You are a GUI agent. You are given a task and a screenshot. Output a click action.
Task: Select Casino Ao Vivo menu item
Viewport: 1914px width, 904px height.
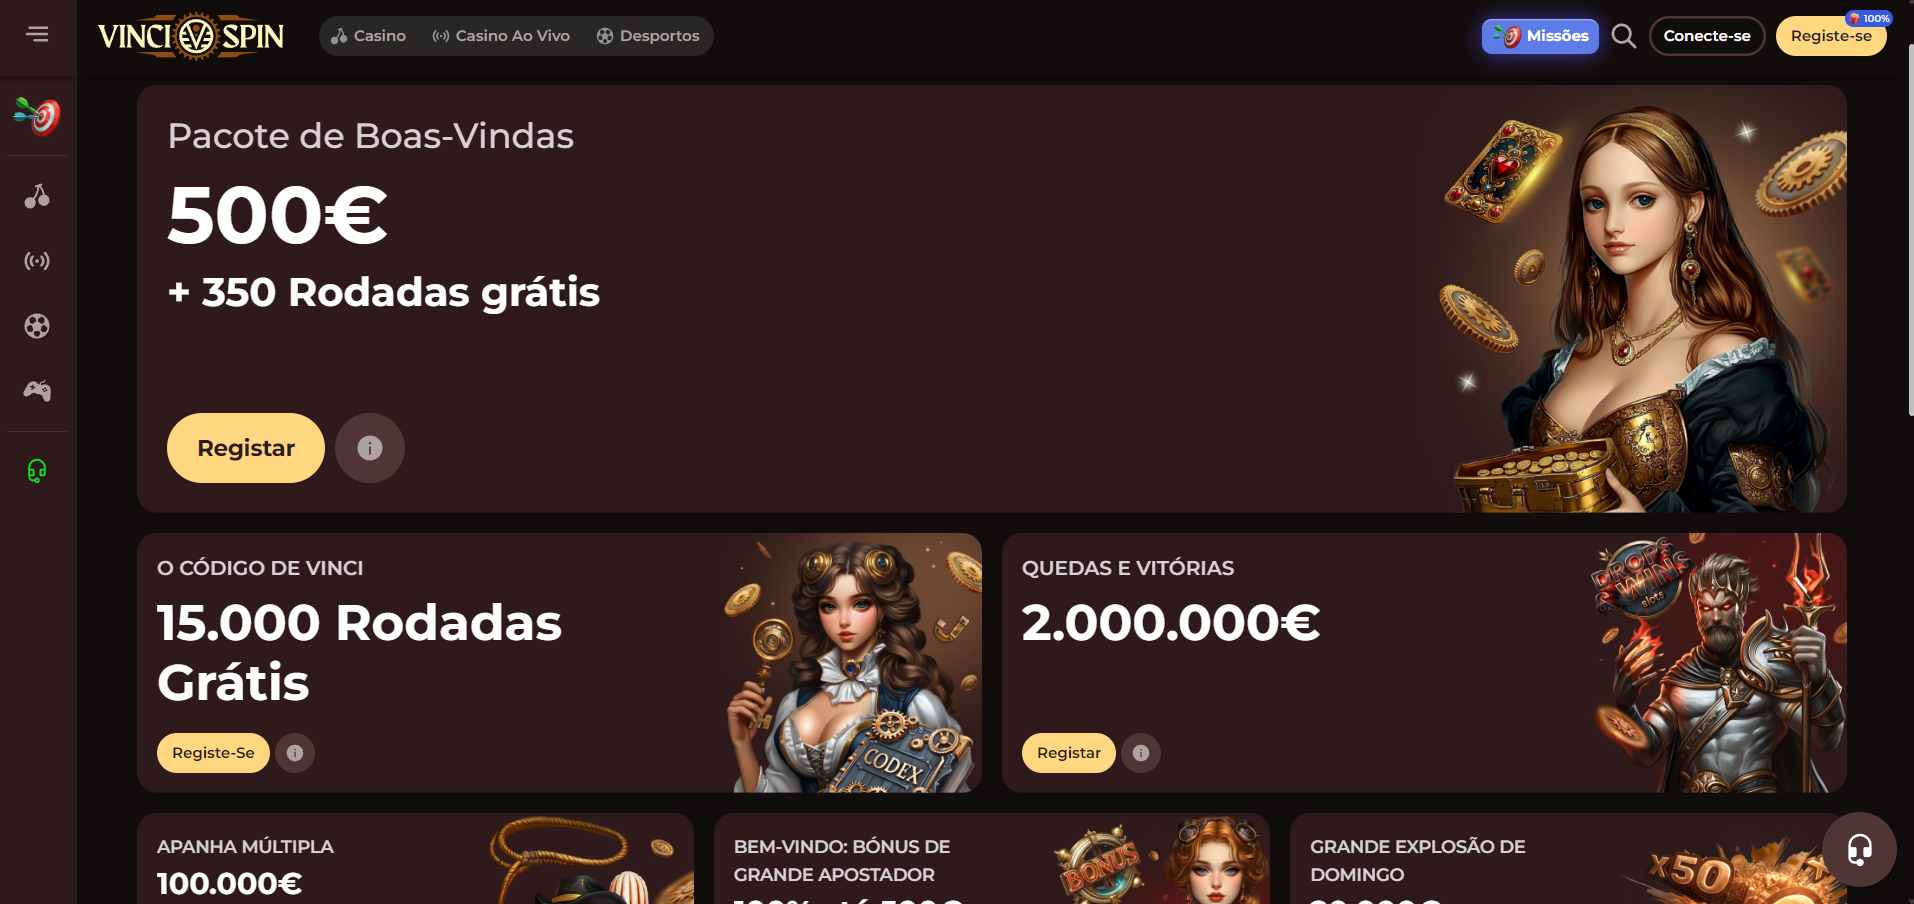coord(501,36)
